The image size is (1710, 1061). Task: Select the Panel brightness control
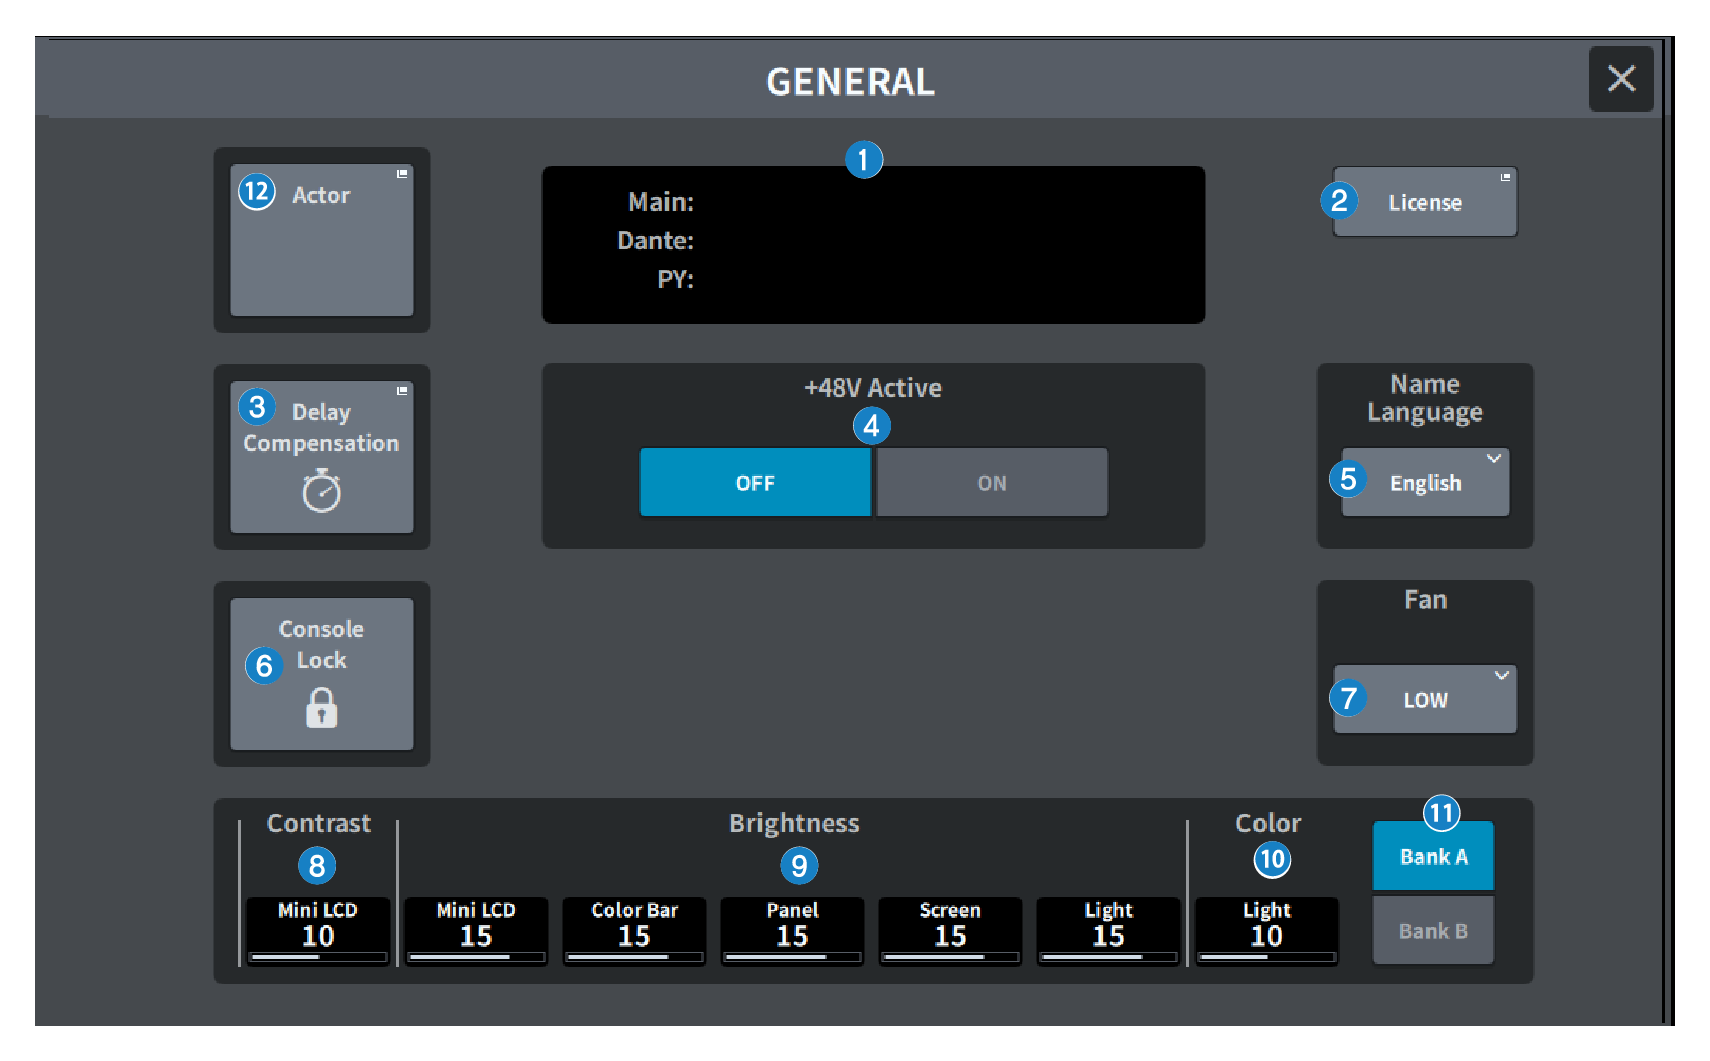click(792, 930)
